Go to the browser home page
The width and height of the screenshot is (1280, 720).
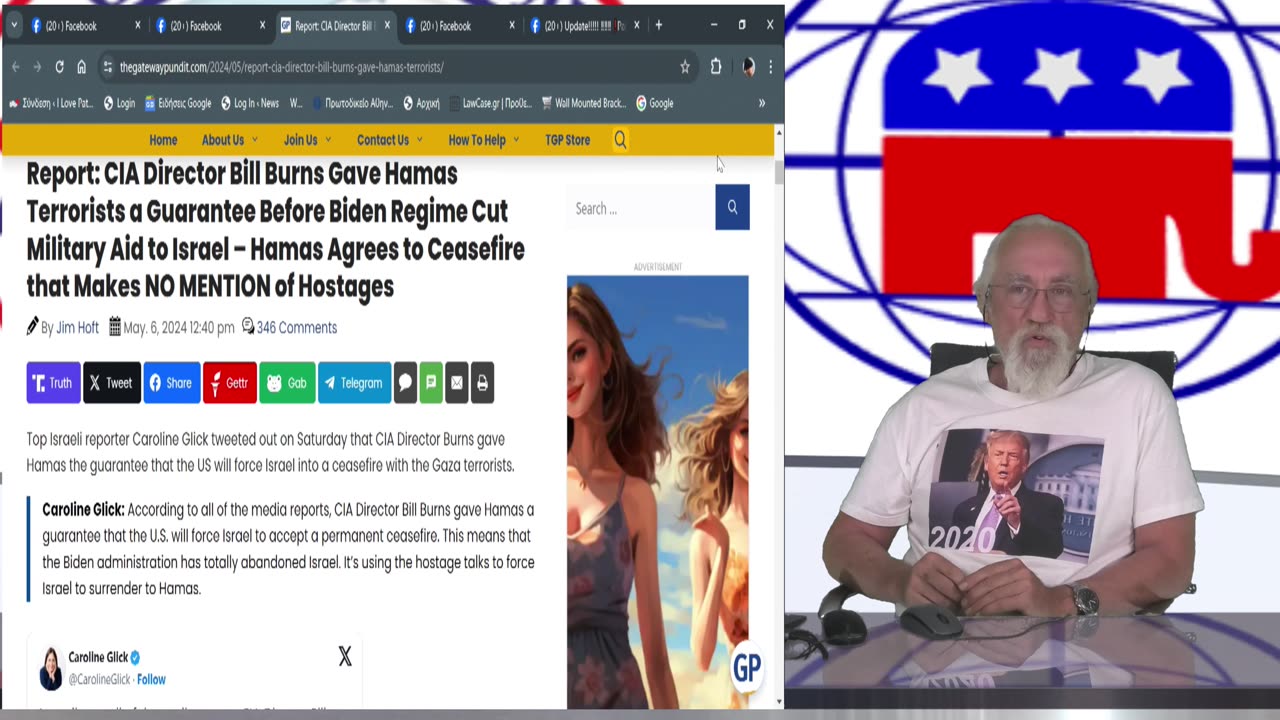click(81, 67)
